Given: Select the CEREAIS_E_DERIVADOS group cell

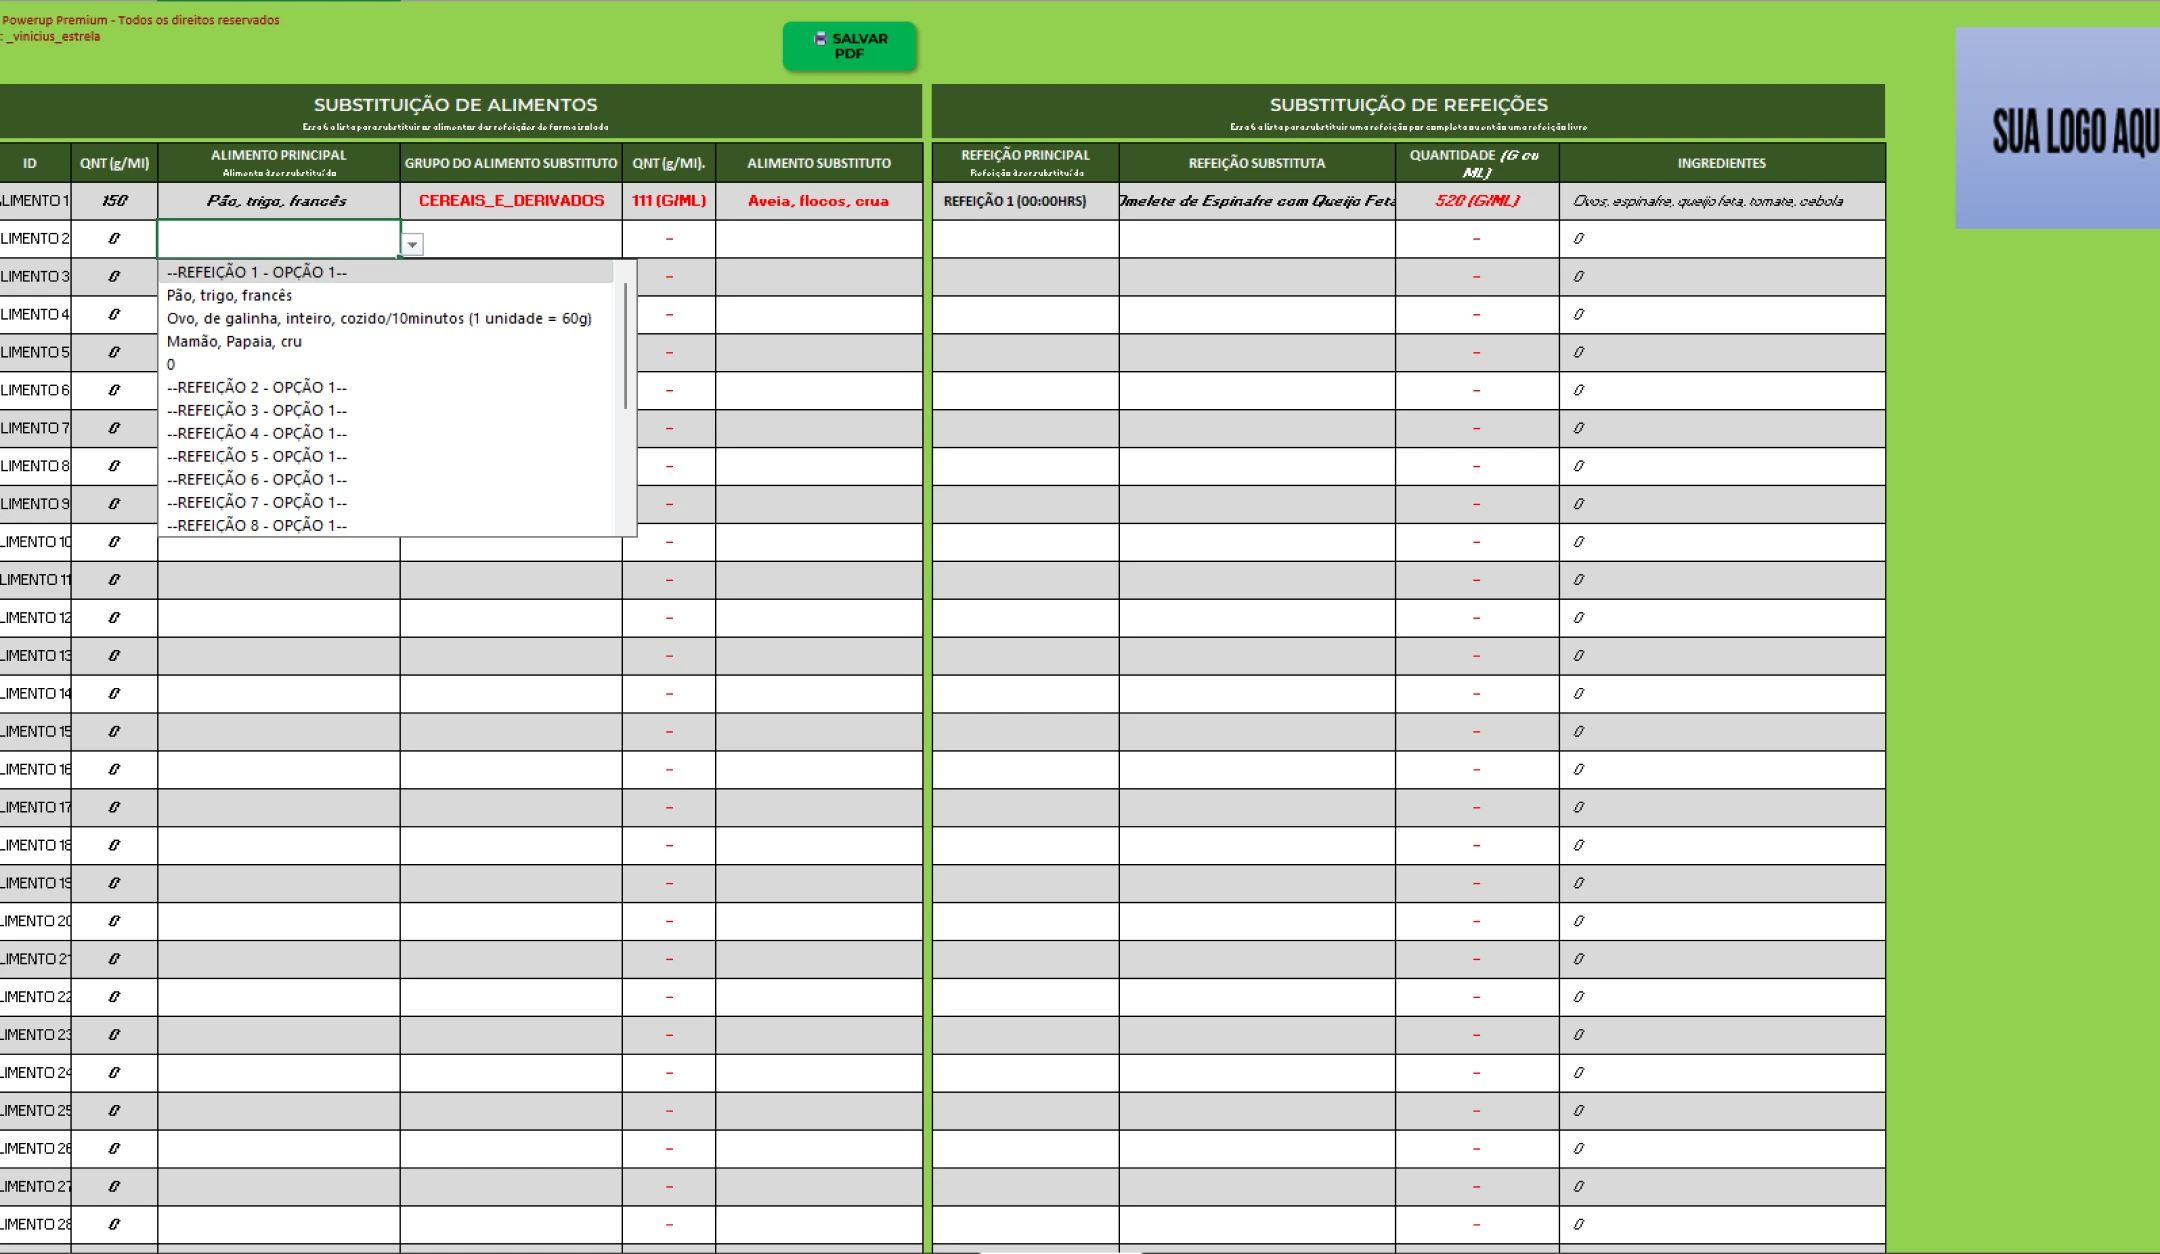Looking at the screenshot, I should coord(511,201).
